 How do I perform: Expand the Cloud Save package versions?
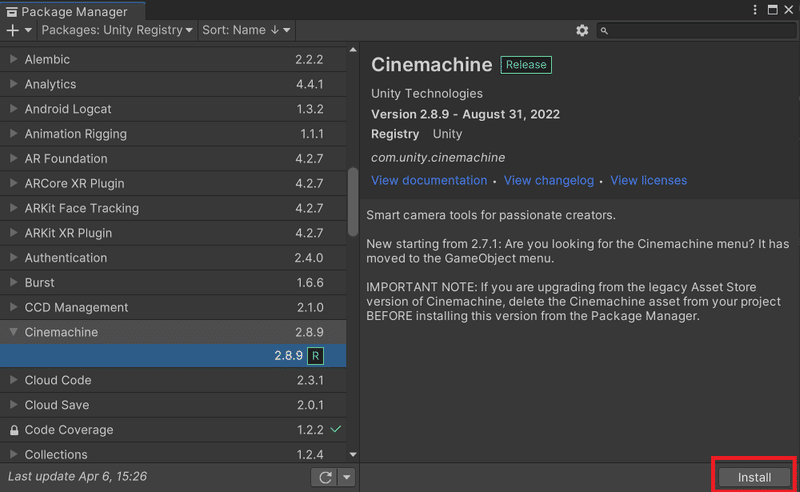(13, 405)
